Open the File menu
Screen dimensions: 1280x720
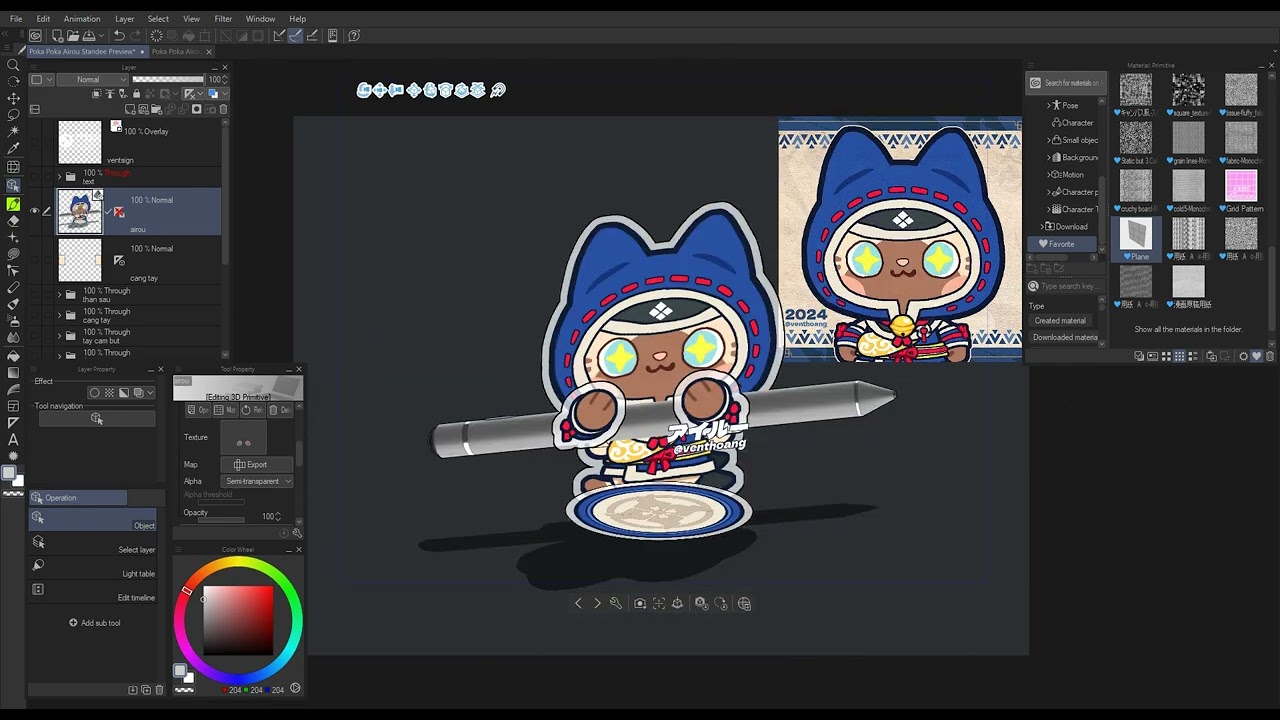16,18
